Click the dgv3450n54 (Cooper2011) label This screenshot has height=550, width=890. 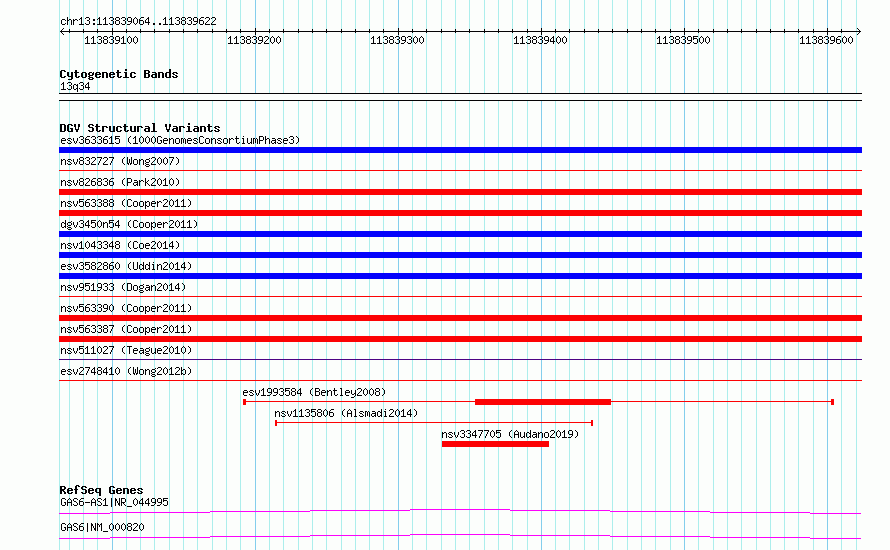click(x=129, y=224)
